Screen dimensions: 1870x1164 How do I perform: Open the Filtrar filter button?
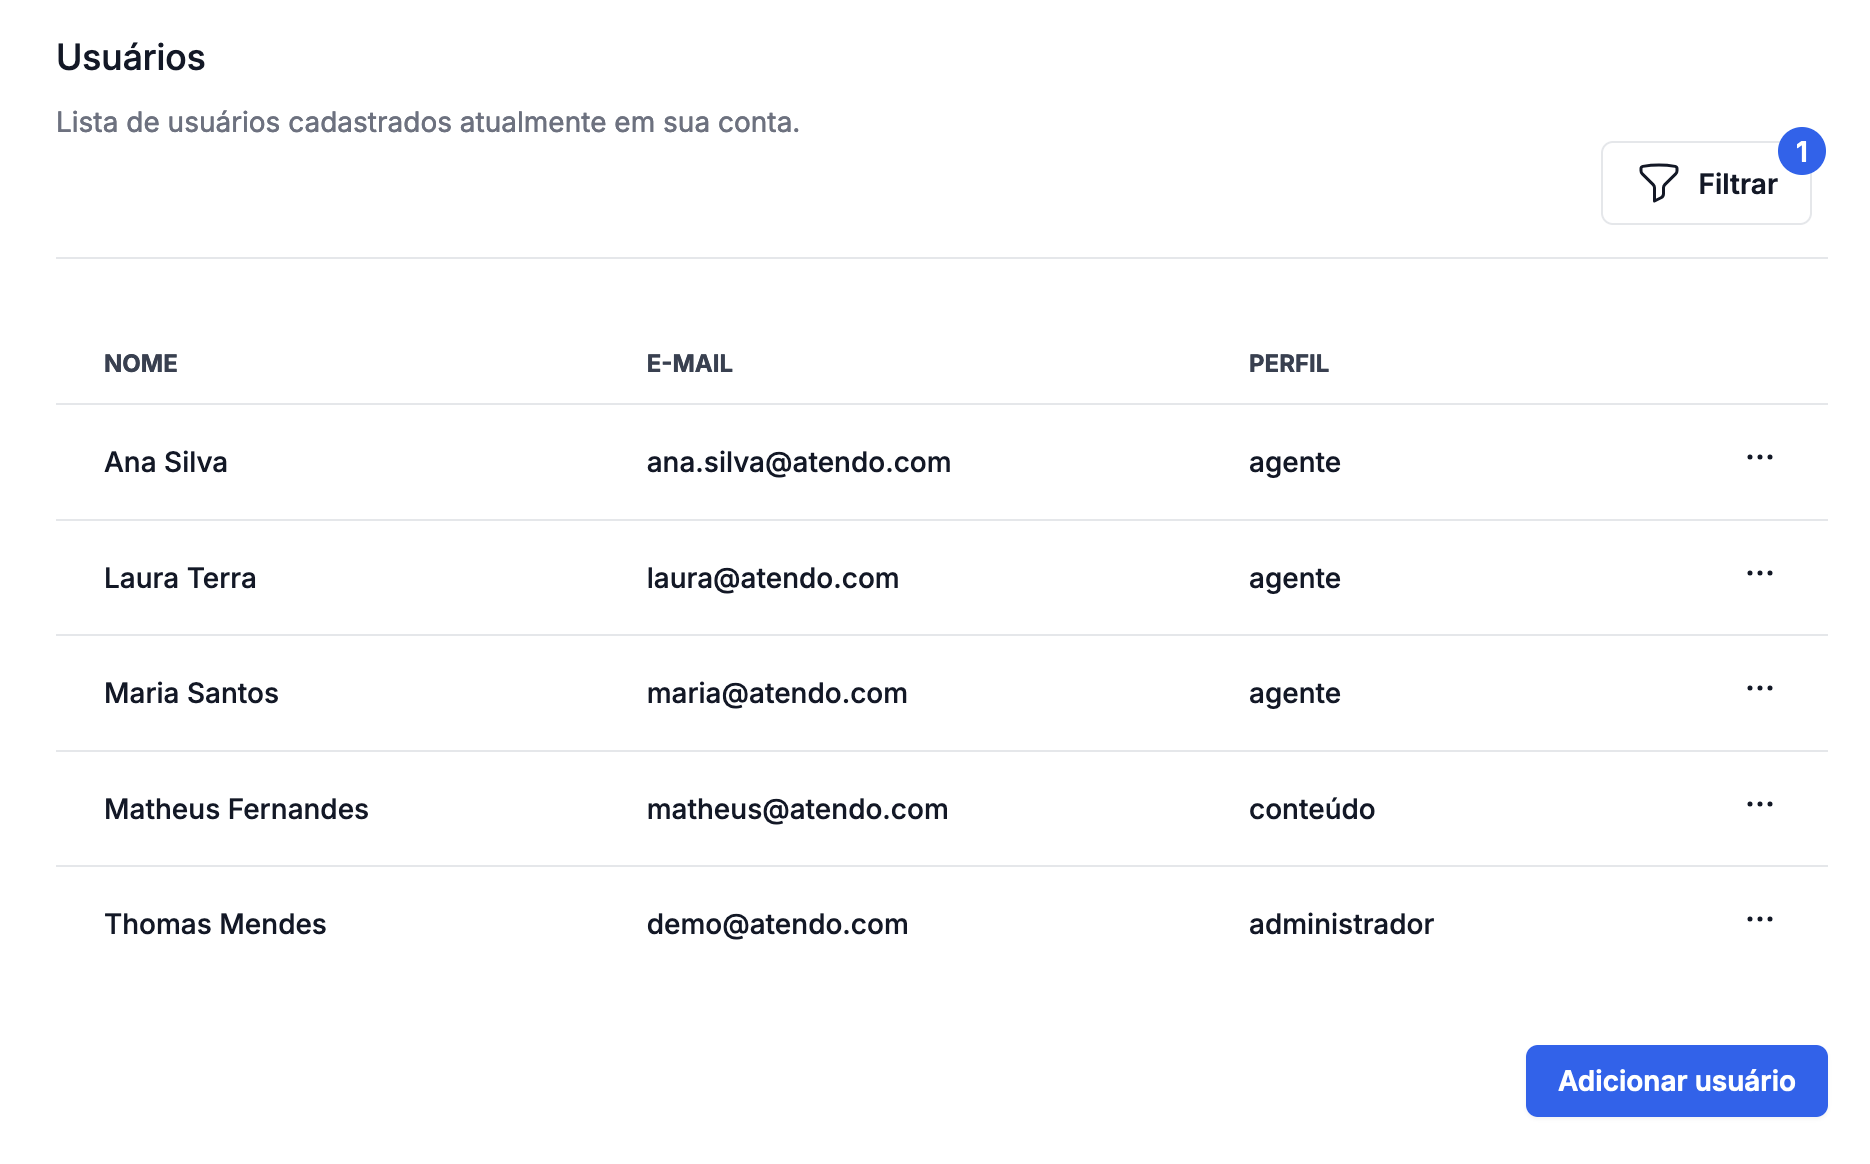click(x=1706, y=183)
